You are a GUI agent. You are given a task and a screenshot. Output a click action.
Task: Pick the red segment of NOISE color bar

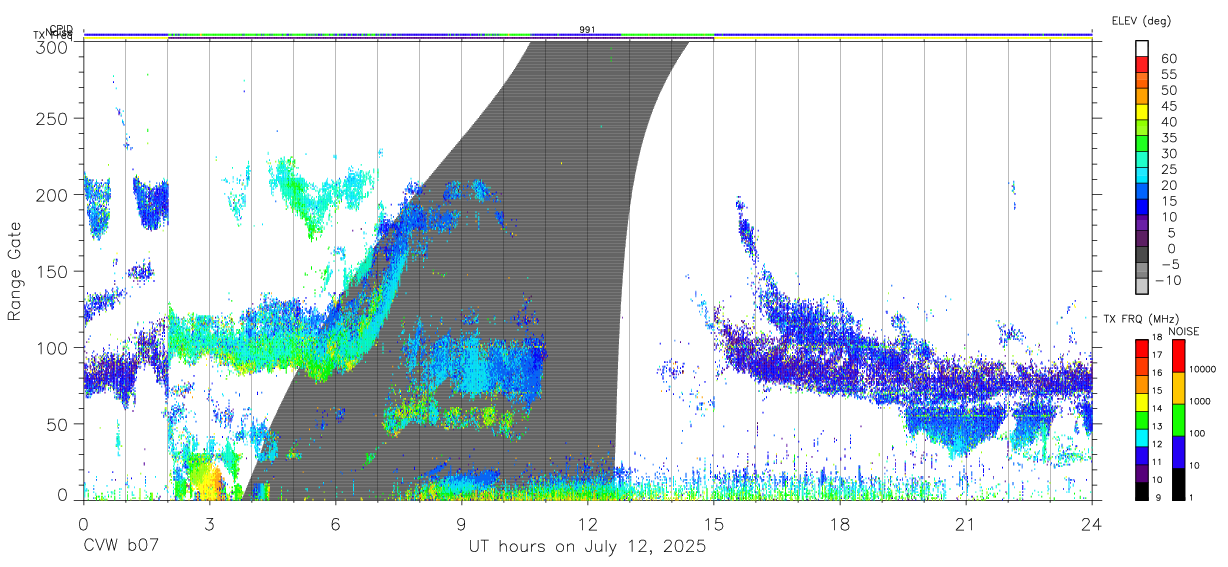[1178, 356]
